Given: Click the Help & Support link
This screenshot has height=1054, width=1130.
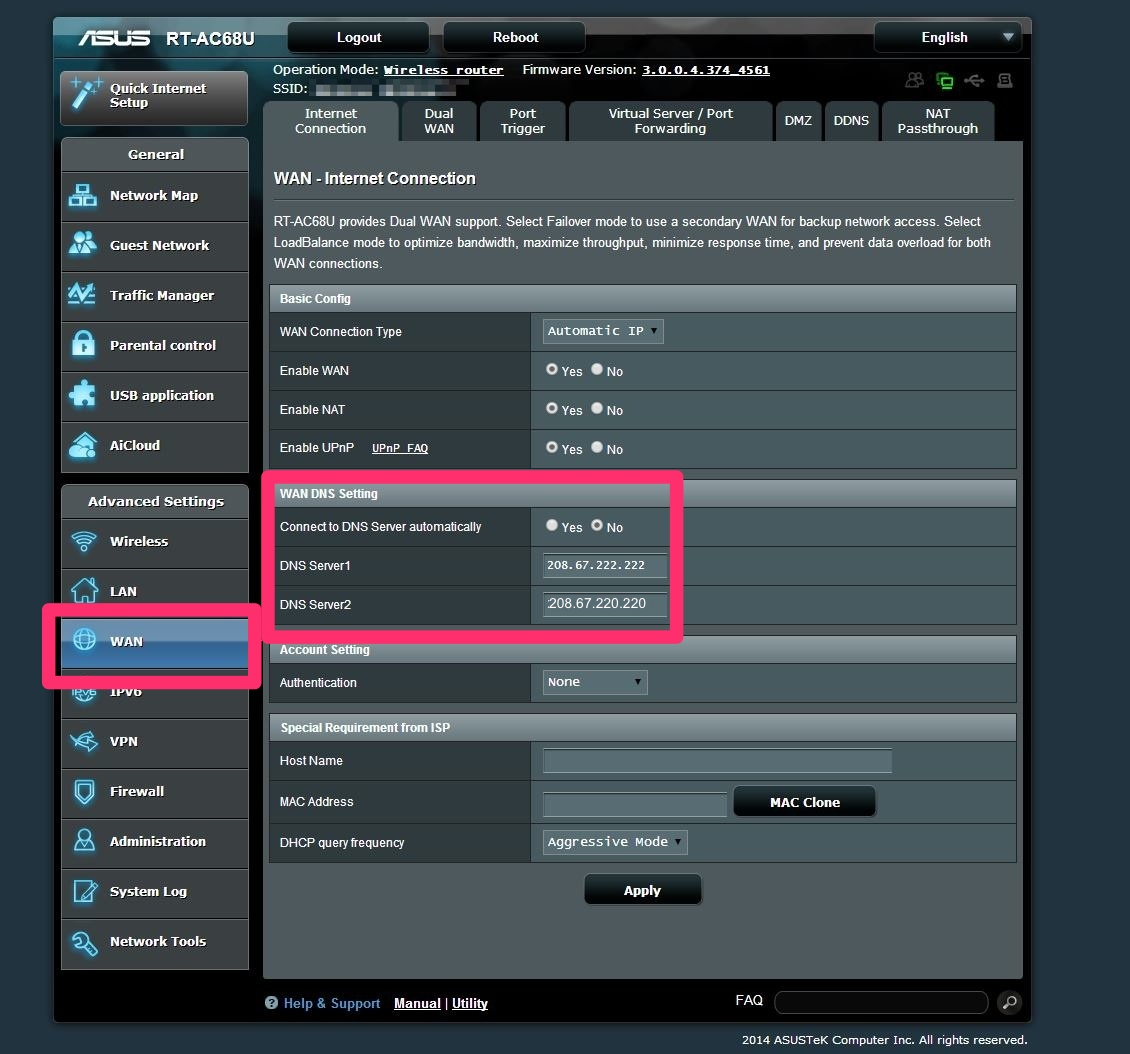Looking at the screenshot, I should tap(332, 1004).
